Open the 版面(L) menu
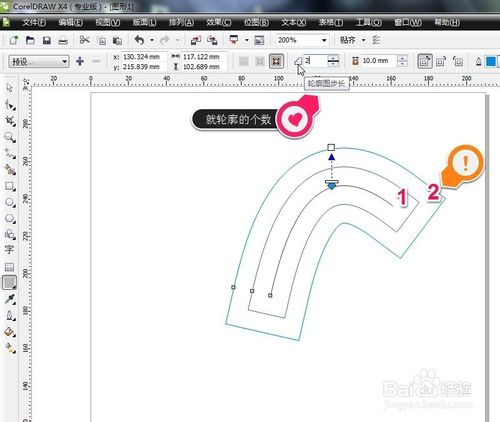The height and width of the screenshot is (422, 500). 144,23
